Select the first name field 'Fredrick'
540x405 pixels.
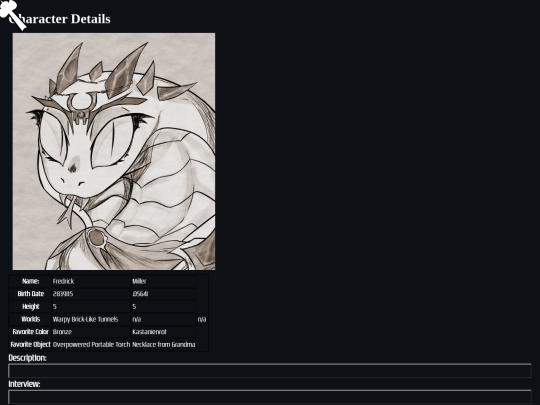(91, 281)
